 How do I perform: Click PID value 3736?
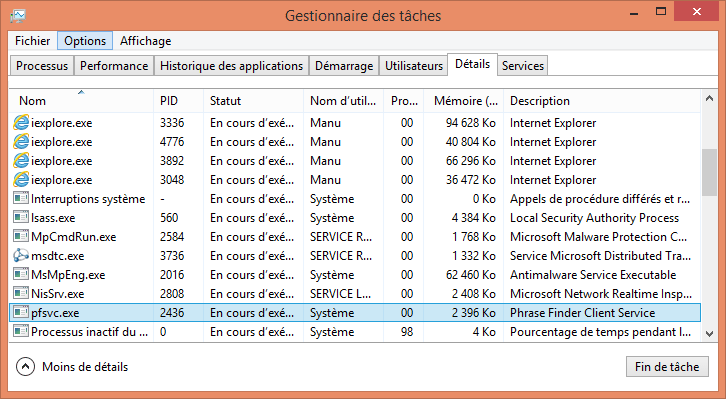pos(172,256)
